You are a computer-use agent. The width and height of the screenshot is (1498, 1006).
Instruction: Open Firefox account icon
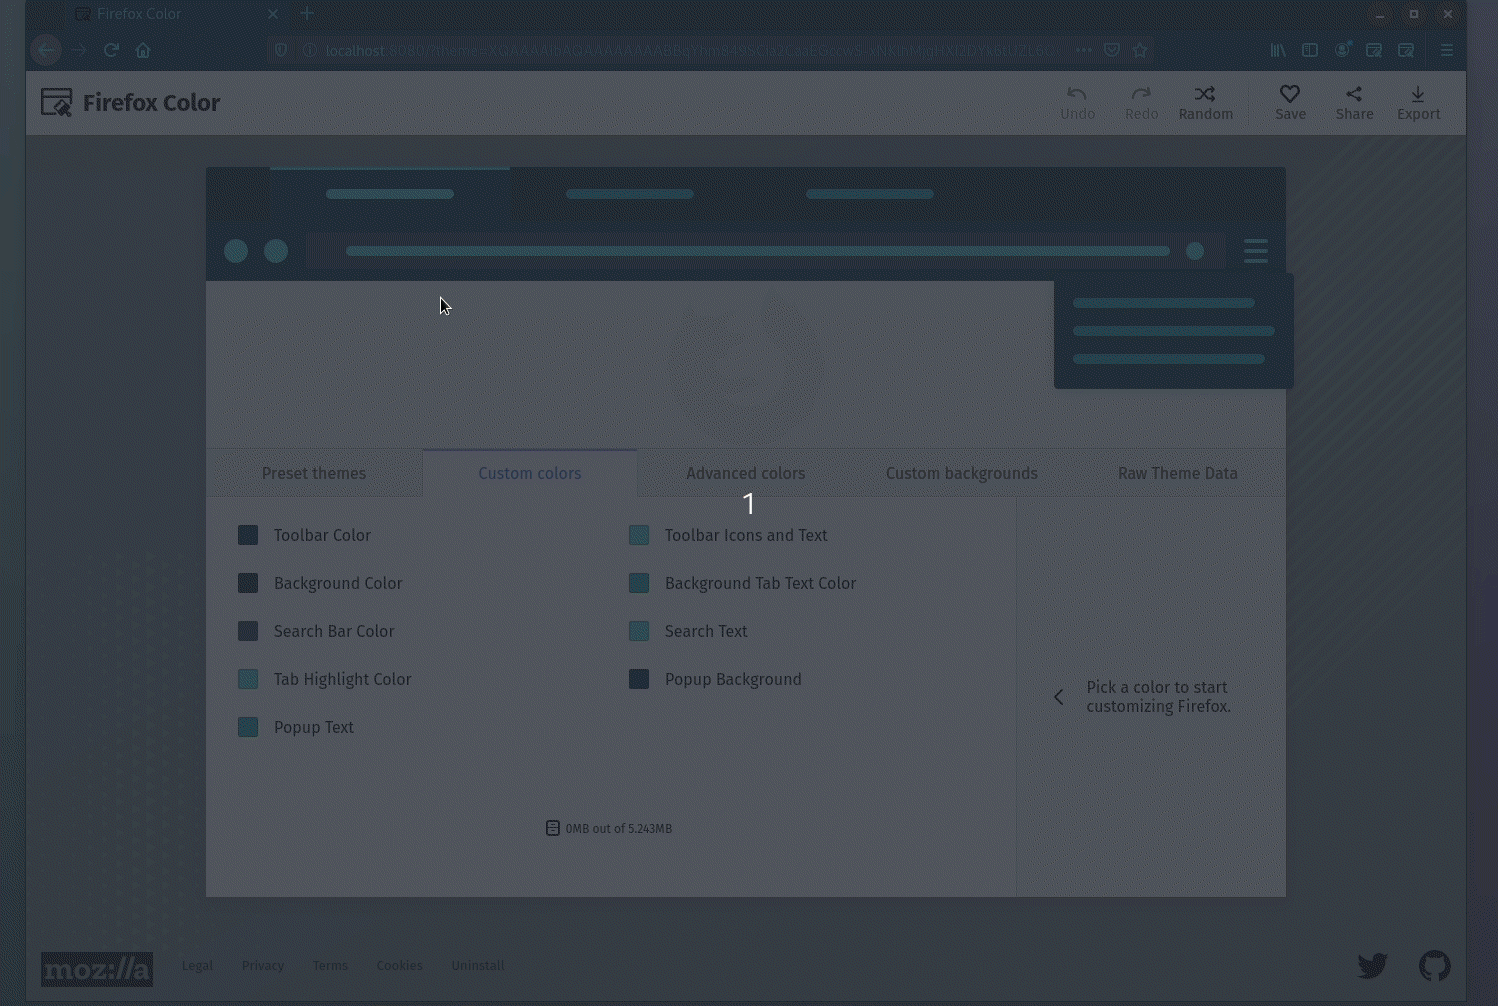(x=1343, y=50)
